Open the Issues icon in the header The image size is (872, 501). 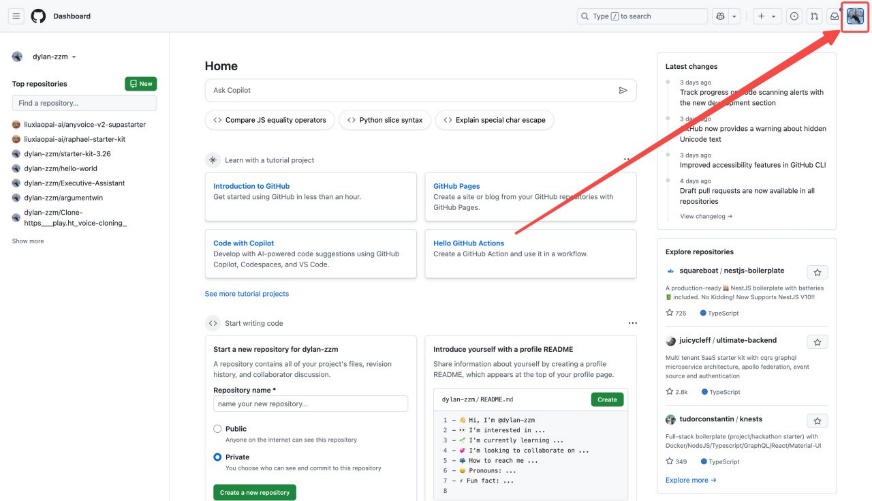tap(794, 16)
